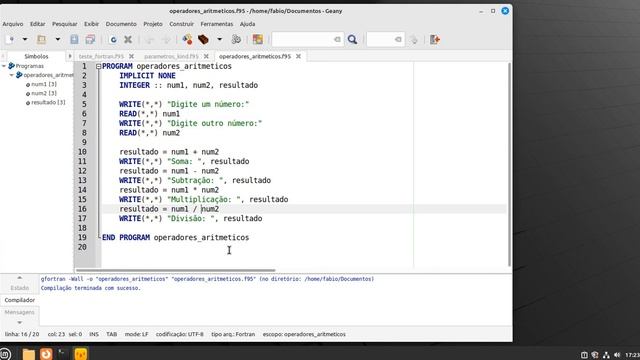Open the recent files dropdown arrow

point(58,40)
